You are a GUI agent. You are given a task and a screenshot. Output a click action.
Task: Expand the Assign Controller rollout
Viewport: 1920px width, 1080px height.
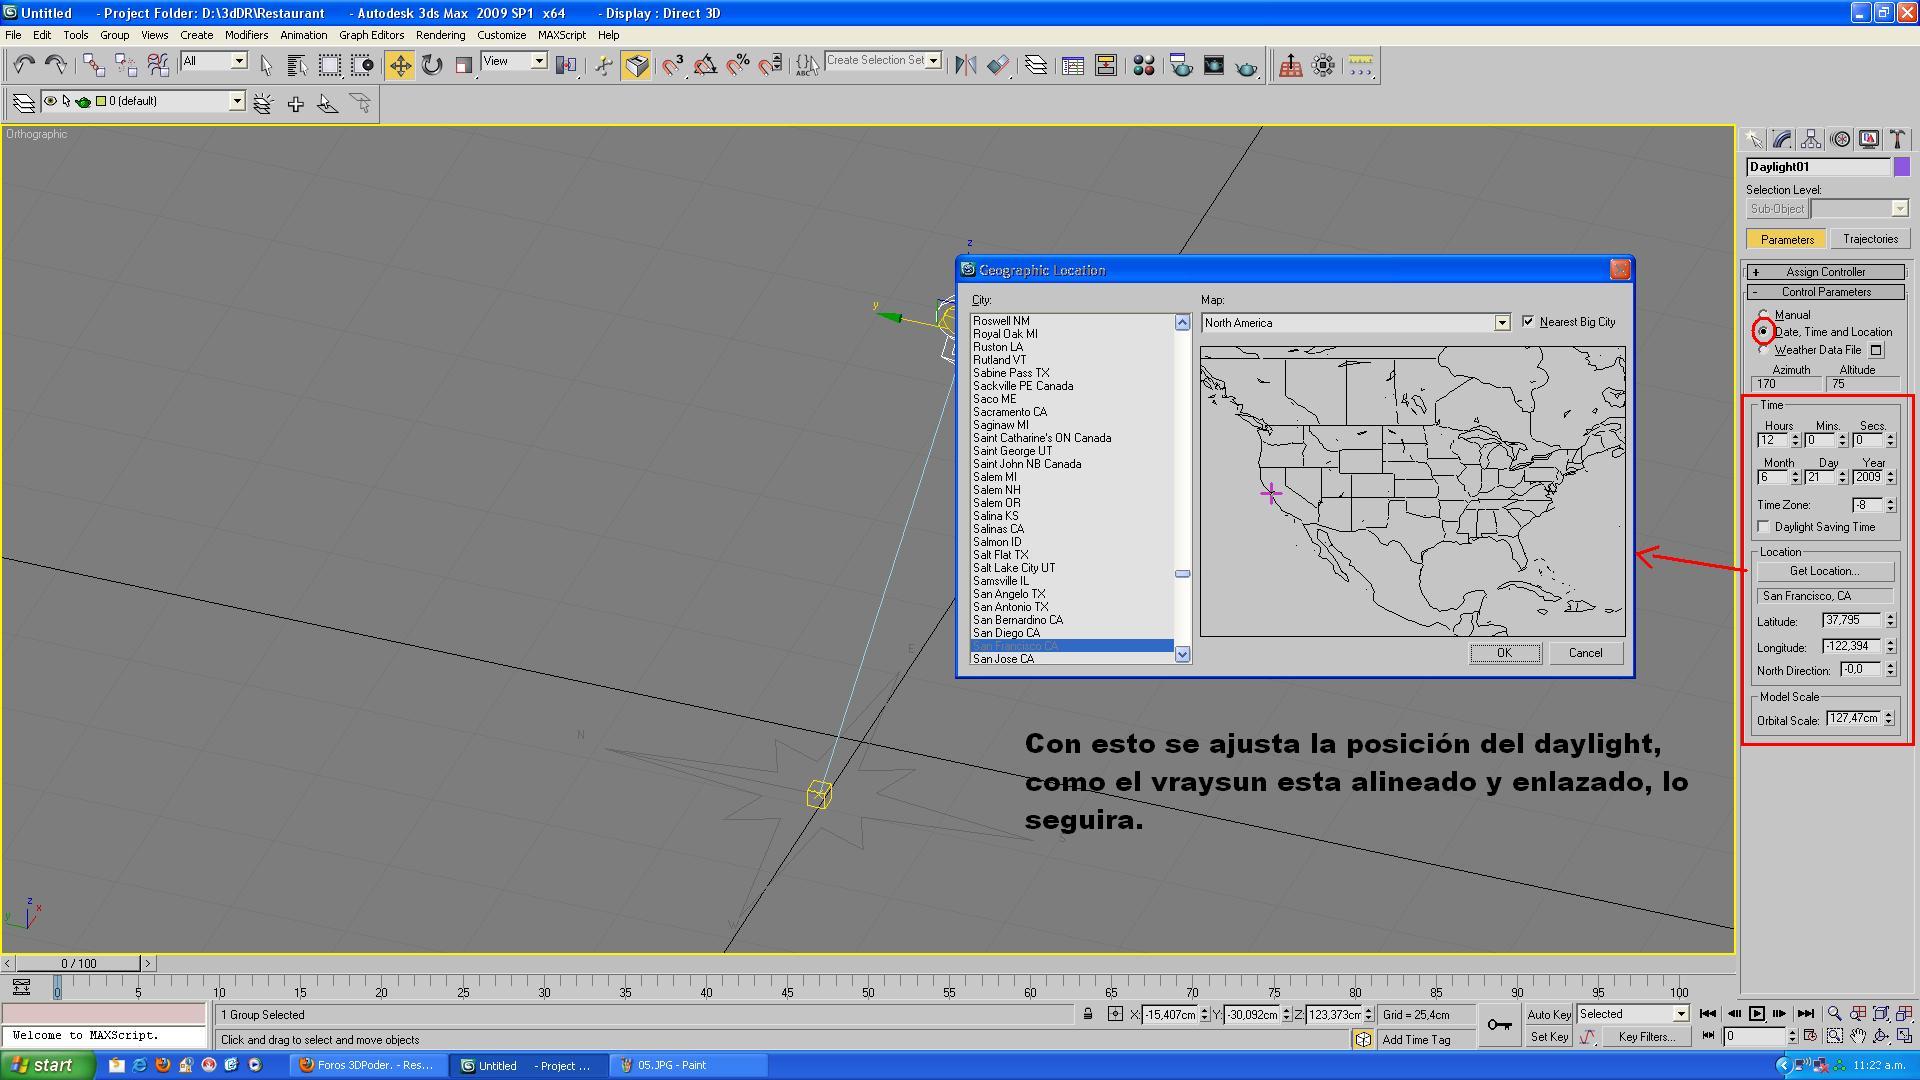click(x=1825, y=272)
